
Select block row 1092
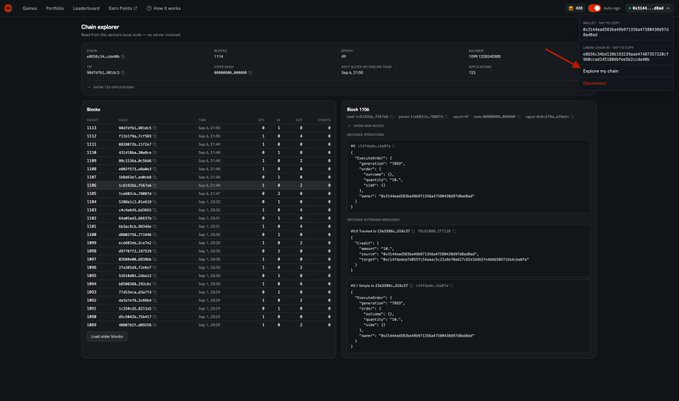(x=209, y=300)
